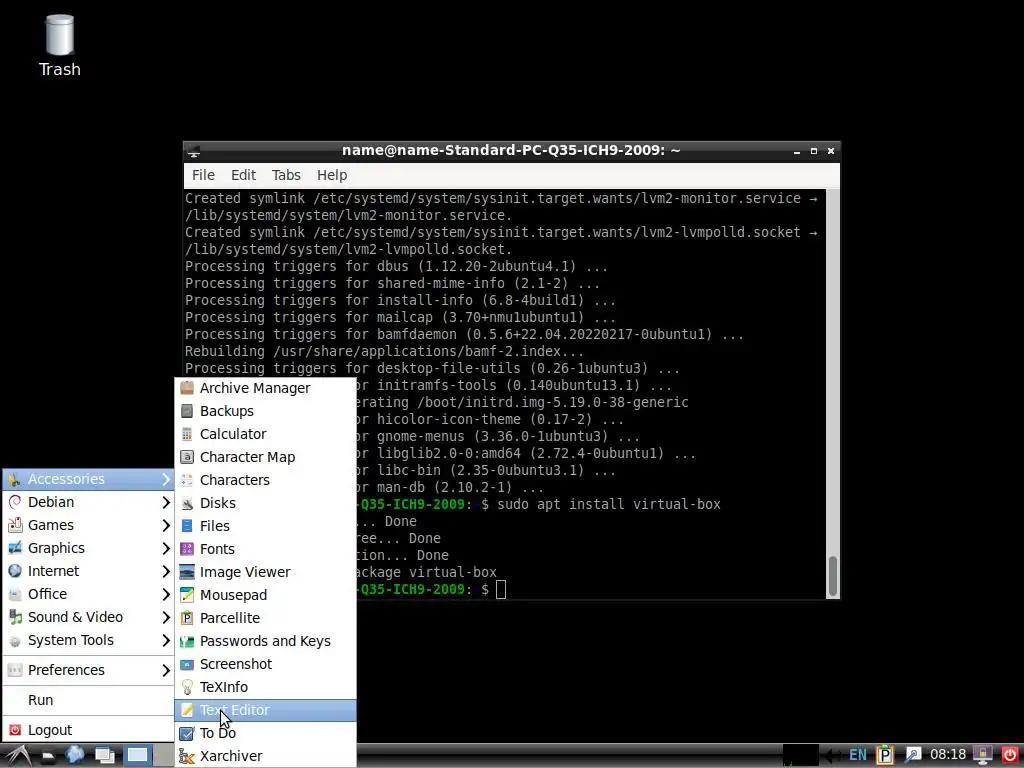
Task: Expand the Accessories category
Action: [x=88, y=479]
